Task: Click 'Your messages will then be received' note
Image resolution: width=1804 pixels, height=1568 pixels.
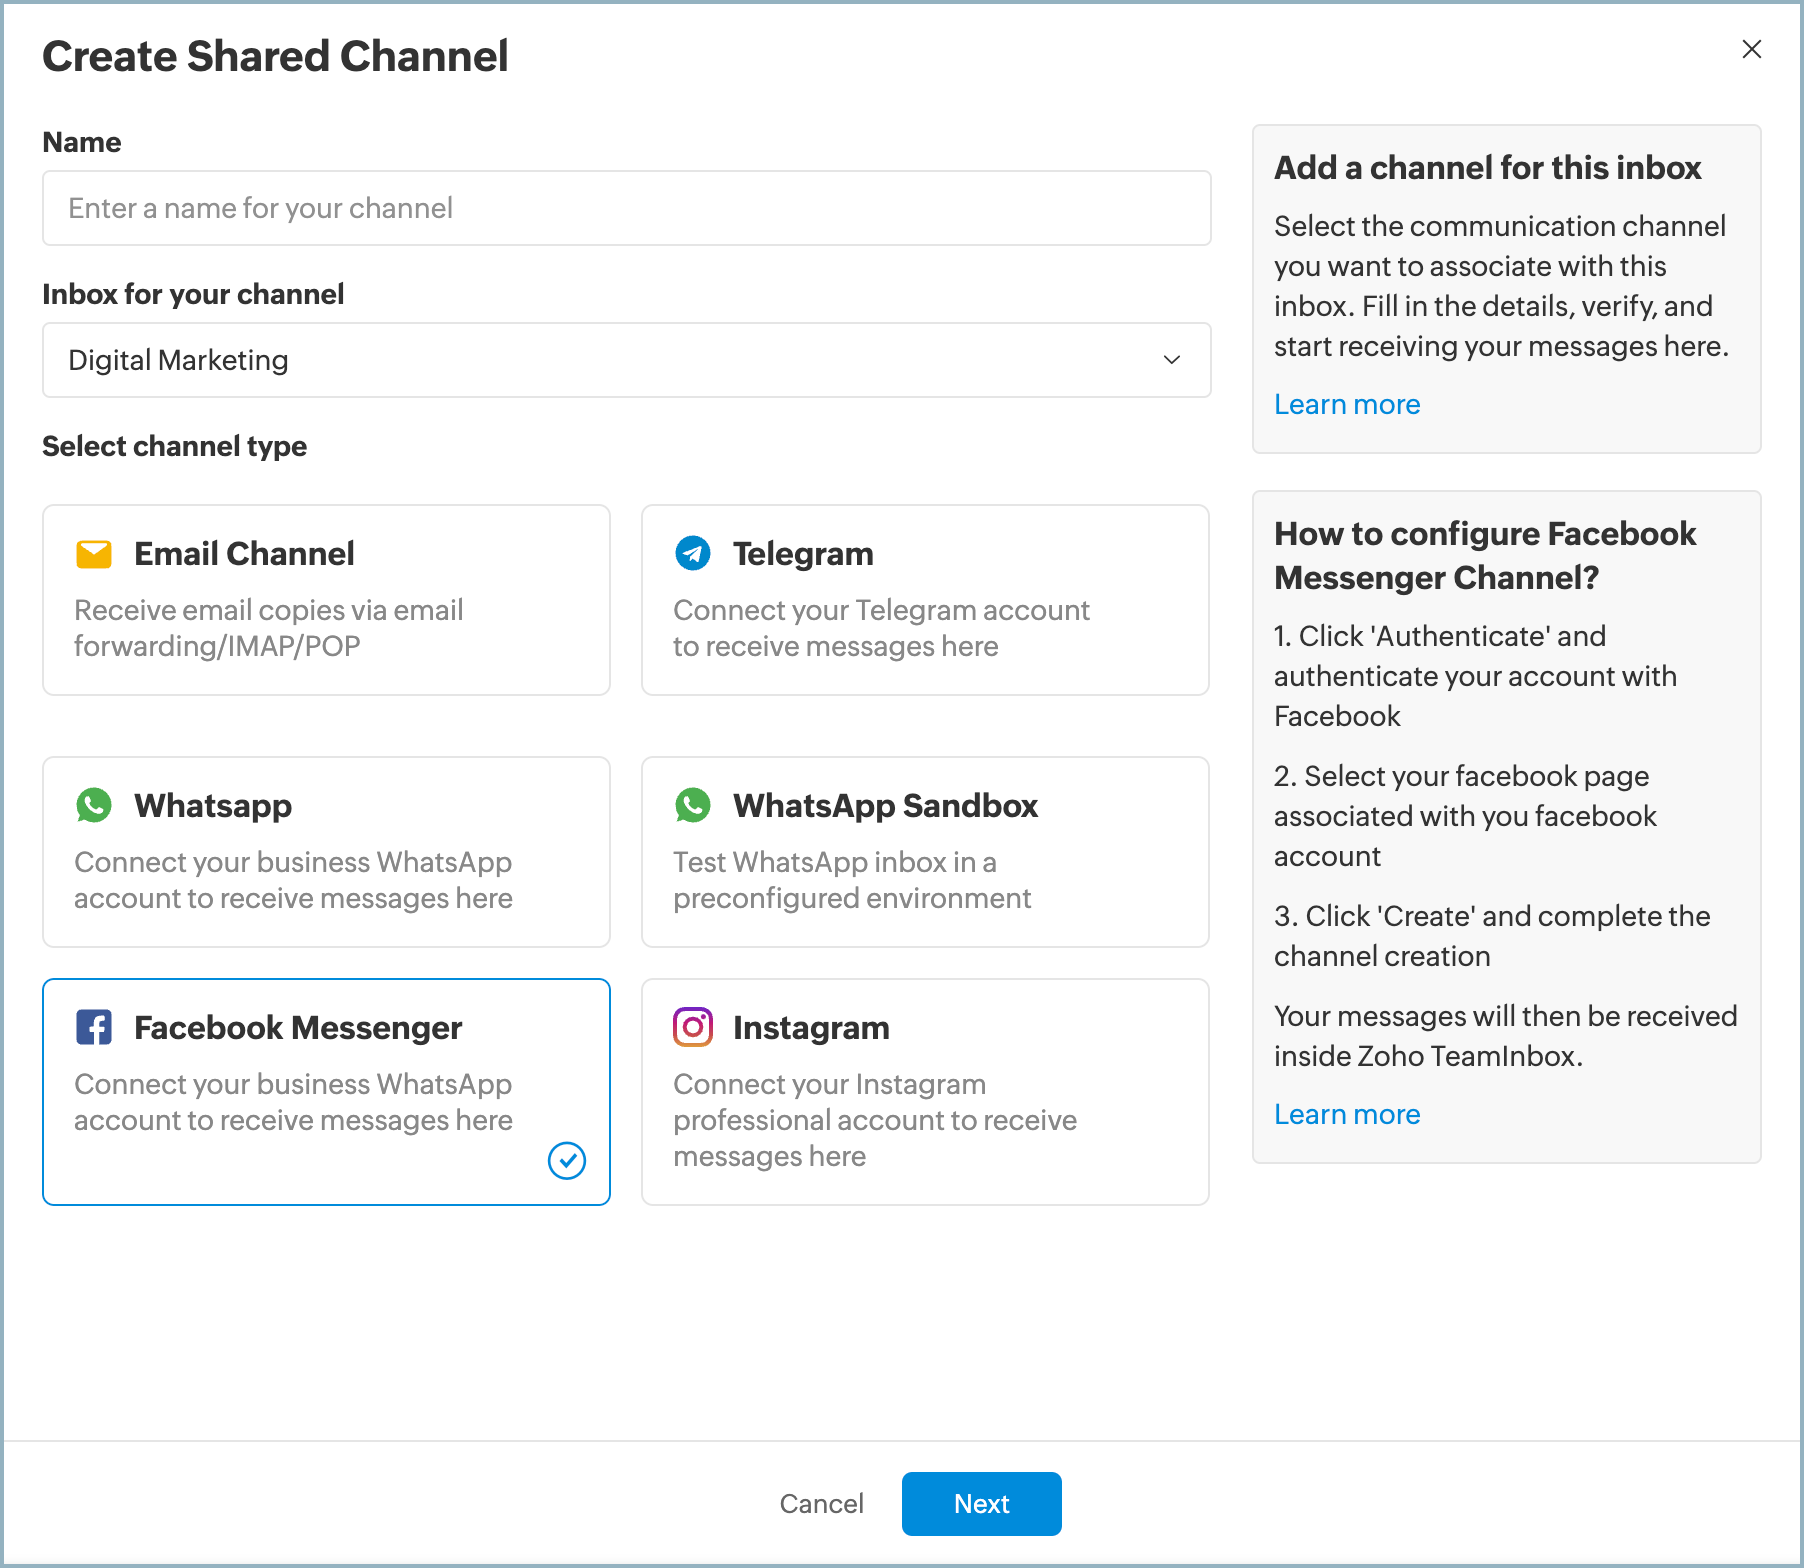Action: (1505, 1036)
